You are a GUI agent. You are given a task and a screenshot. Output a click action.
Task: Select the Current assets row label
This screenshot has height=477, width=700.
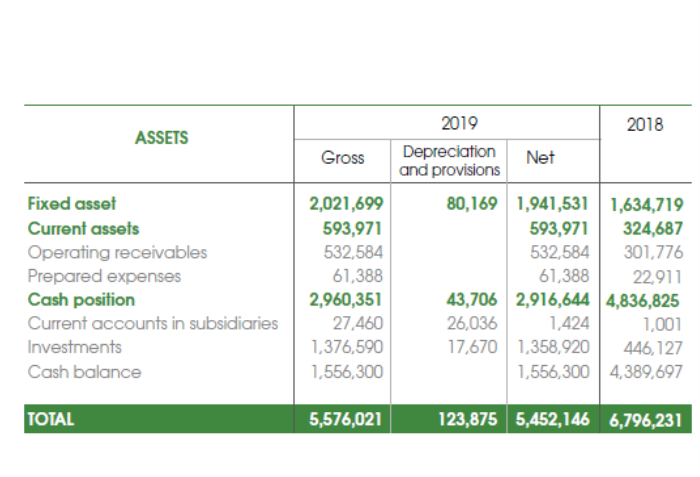83,228
